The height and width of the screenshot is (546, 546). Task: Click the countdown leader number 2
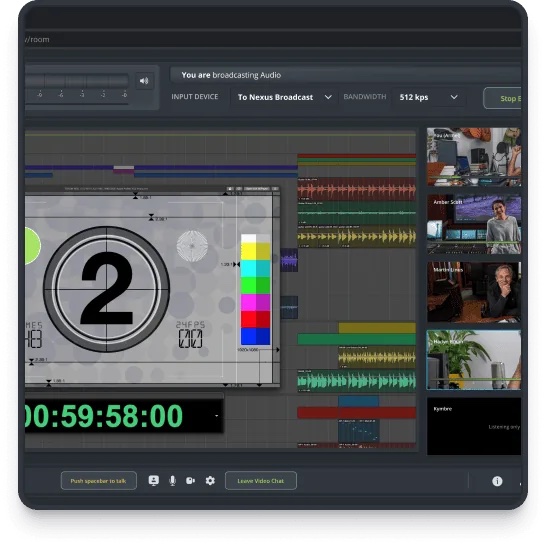[x=107, y=288]
